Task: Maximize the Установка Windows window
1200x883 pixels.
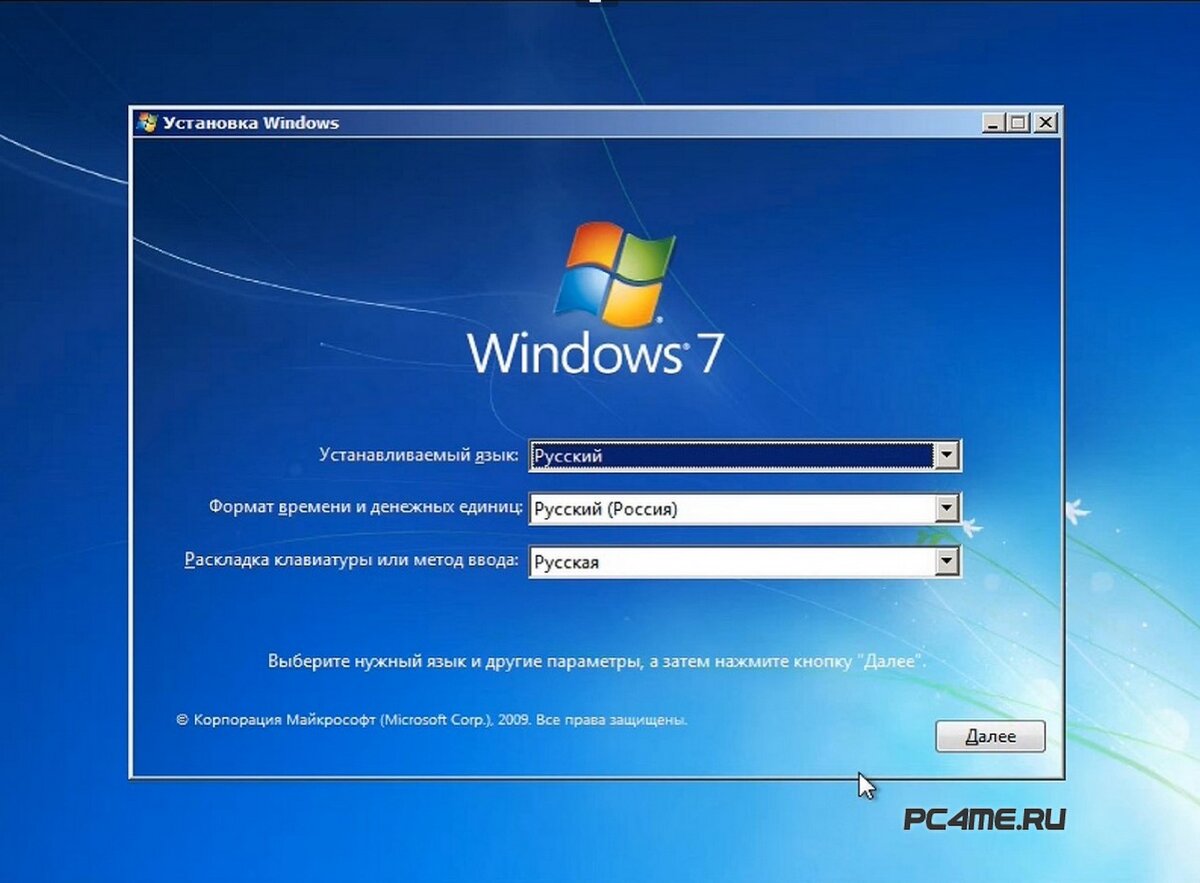Action: 1018,123
